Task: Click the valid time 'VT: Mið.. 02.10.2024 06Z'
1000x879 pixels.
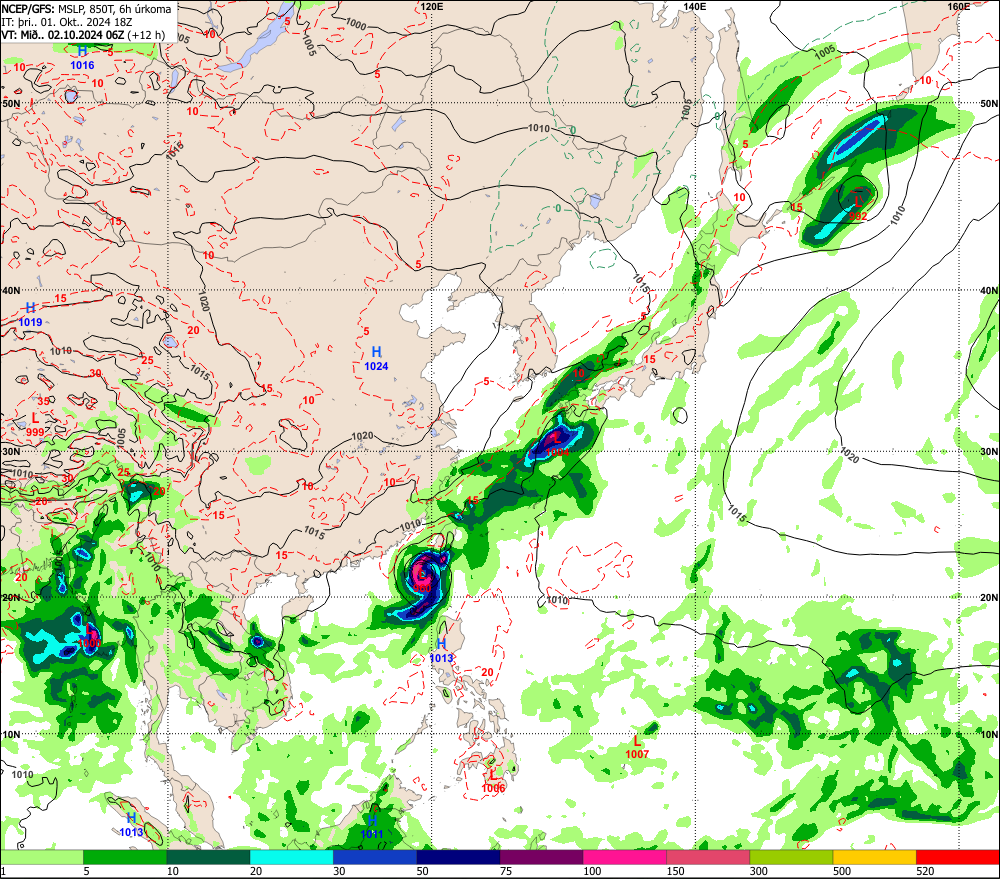Action: point(62,35)
